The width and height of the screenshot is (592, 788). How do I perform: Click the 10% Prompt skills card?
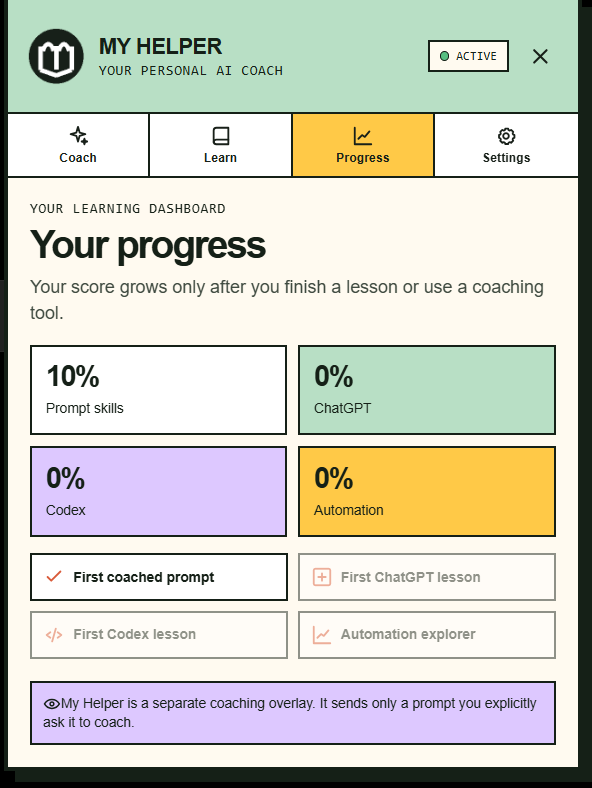tap(158, 390)
